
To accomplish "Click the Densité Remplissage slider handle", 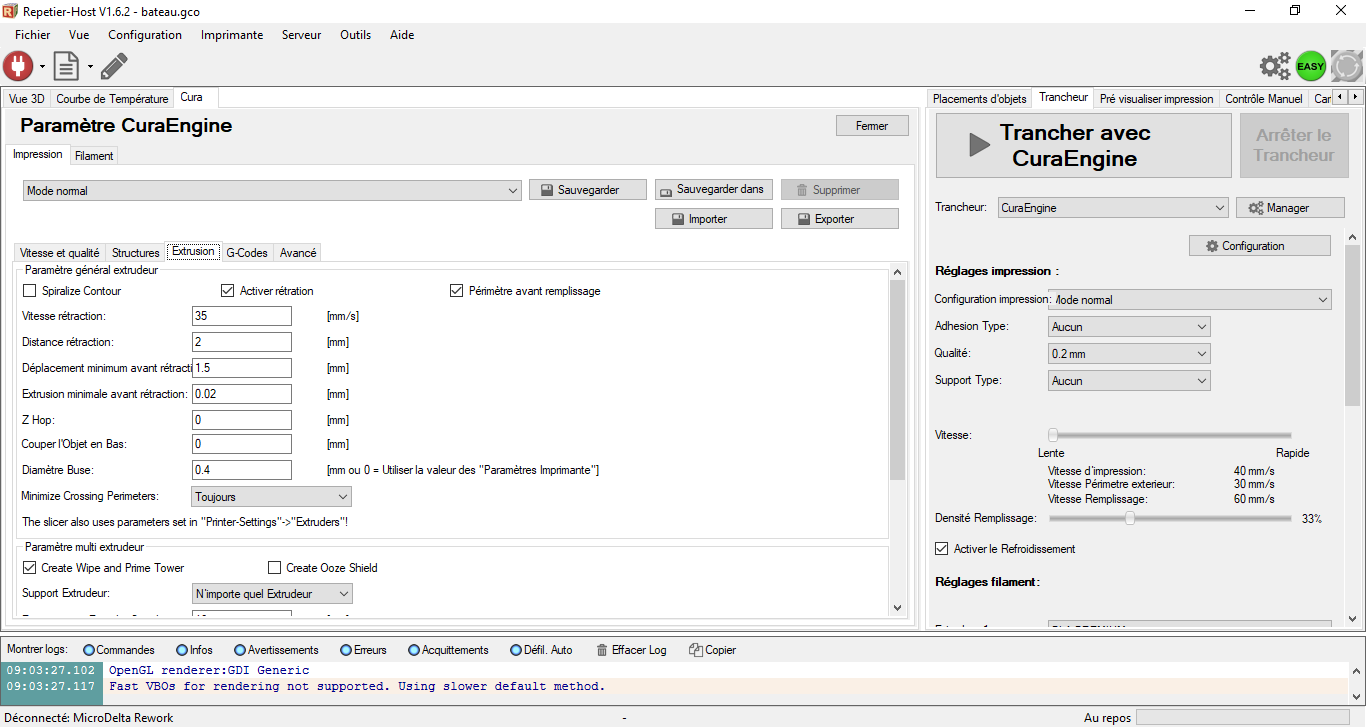I will 1130,519.
